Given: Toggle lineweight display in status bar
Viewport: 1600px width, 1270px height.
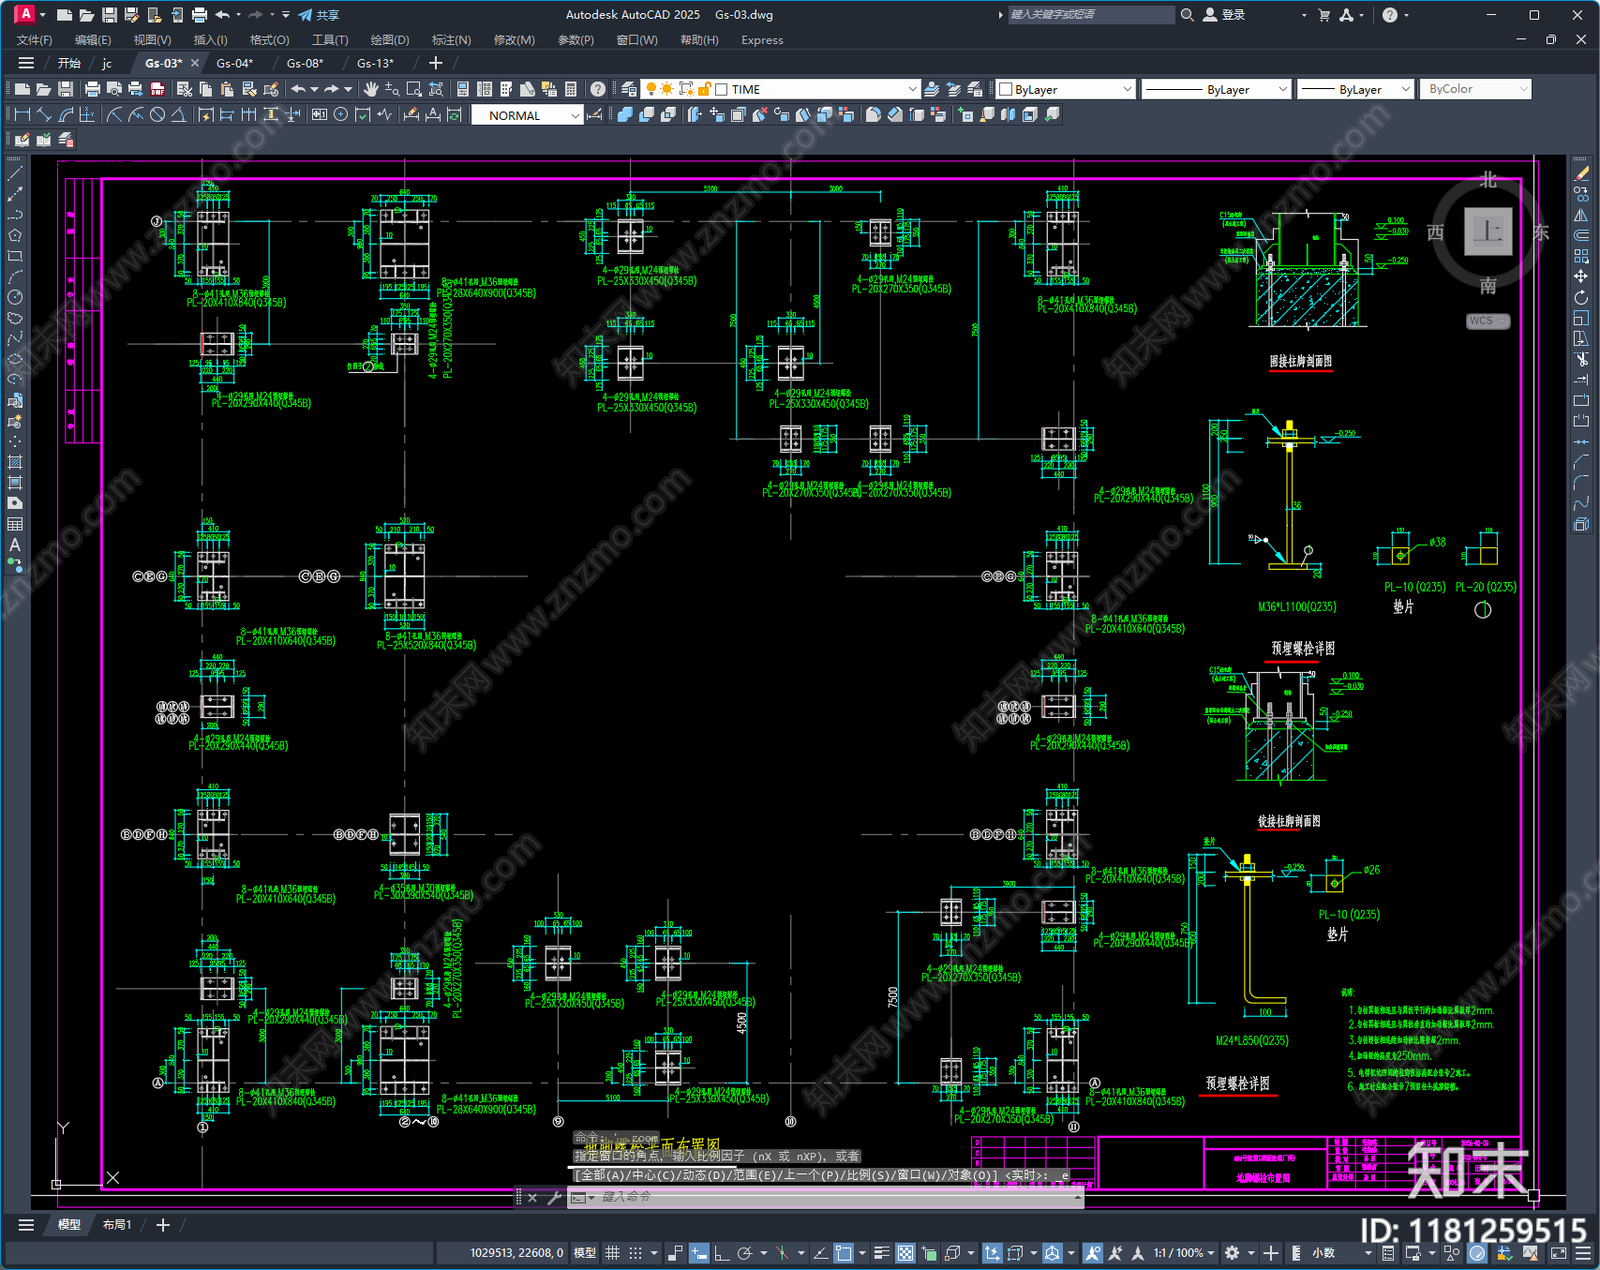Looking at the screenshot, I should pos(882,1253).
